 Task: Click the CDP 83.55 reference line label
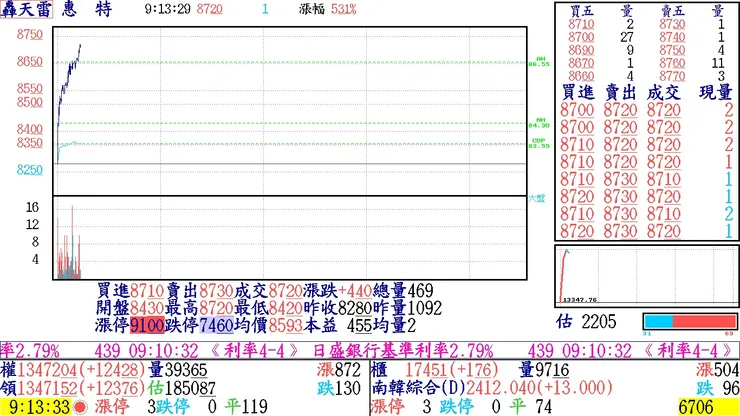(539, 143)
